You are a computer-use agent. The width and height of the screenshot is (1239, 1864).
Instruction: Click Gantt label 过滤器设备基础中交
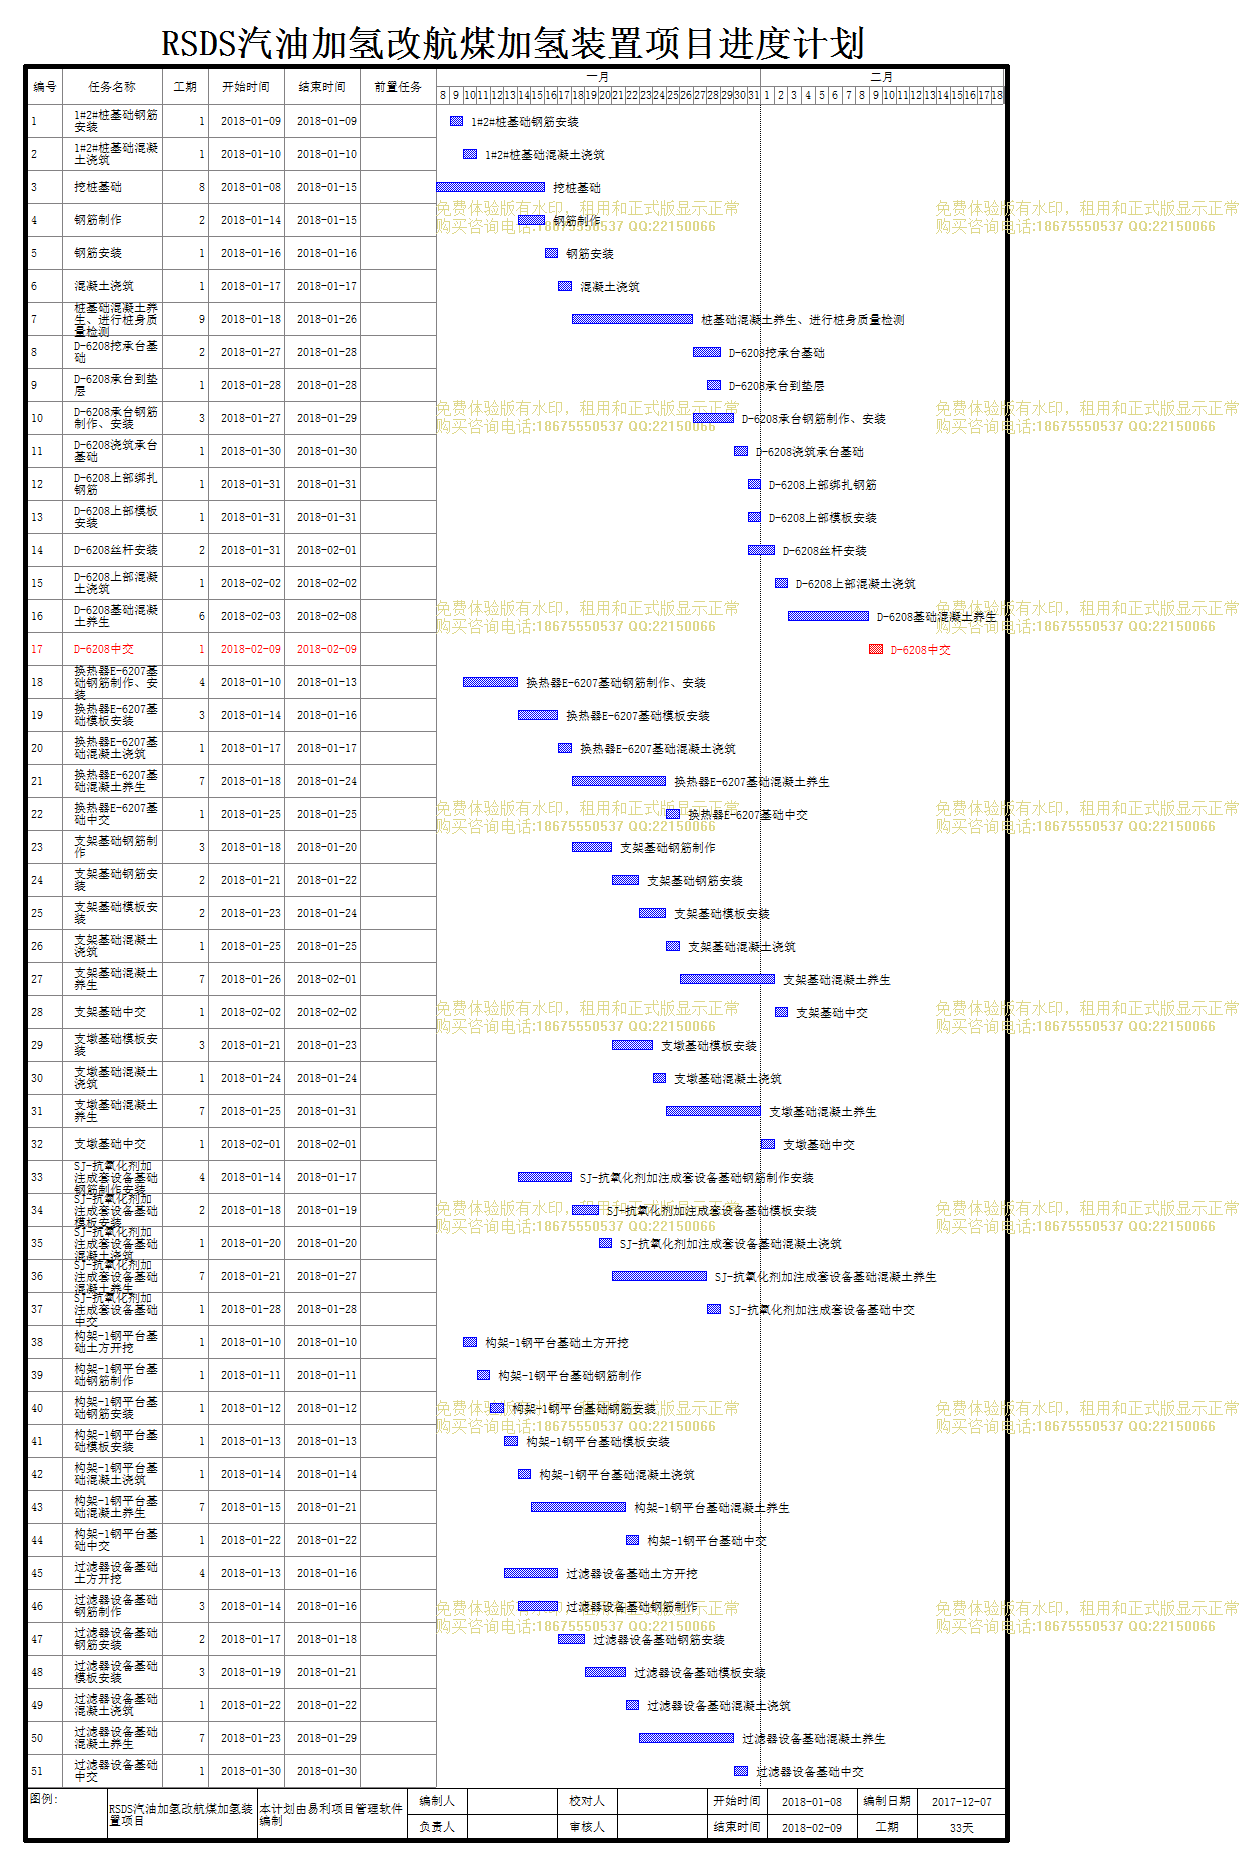coord(810,1772)
